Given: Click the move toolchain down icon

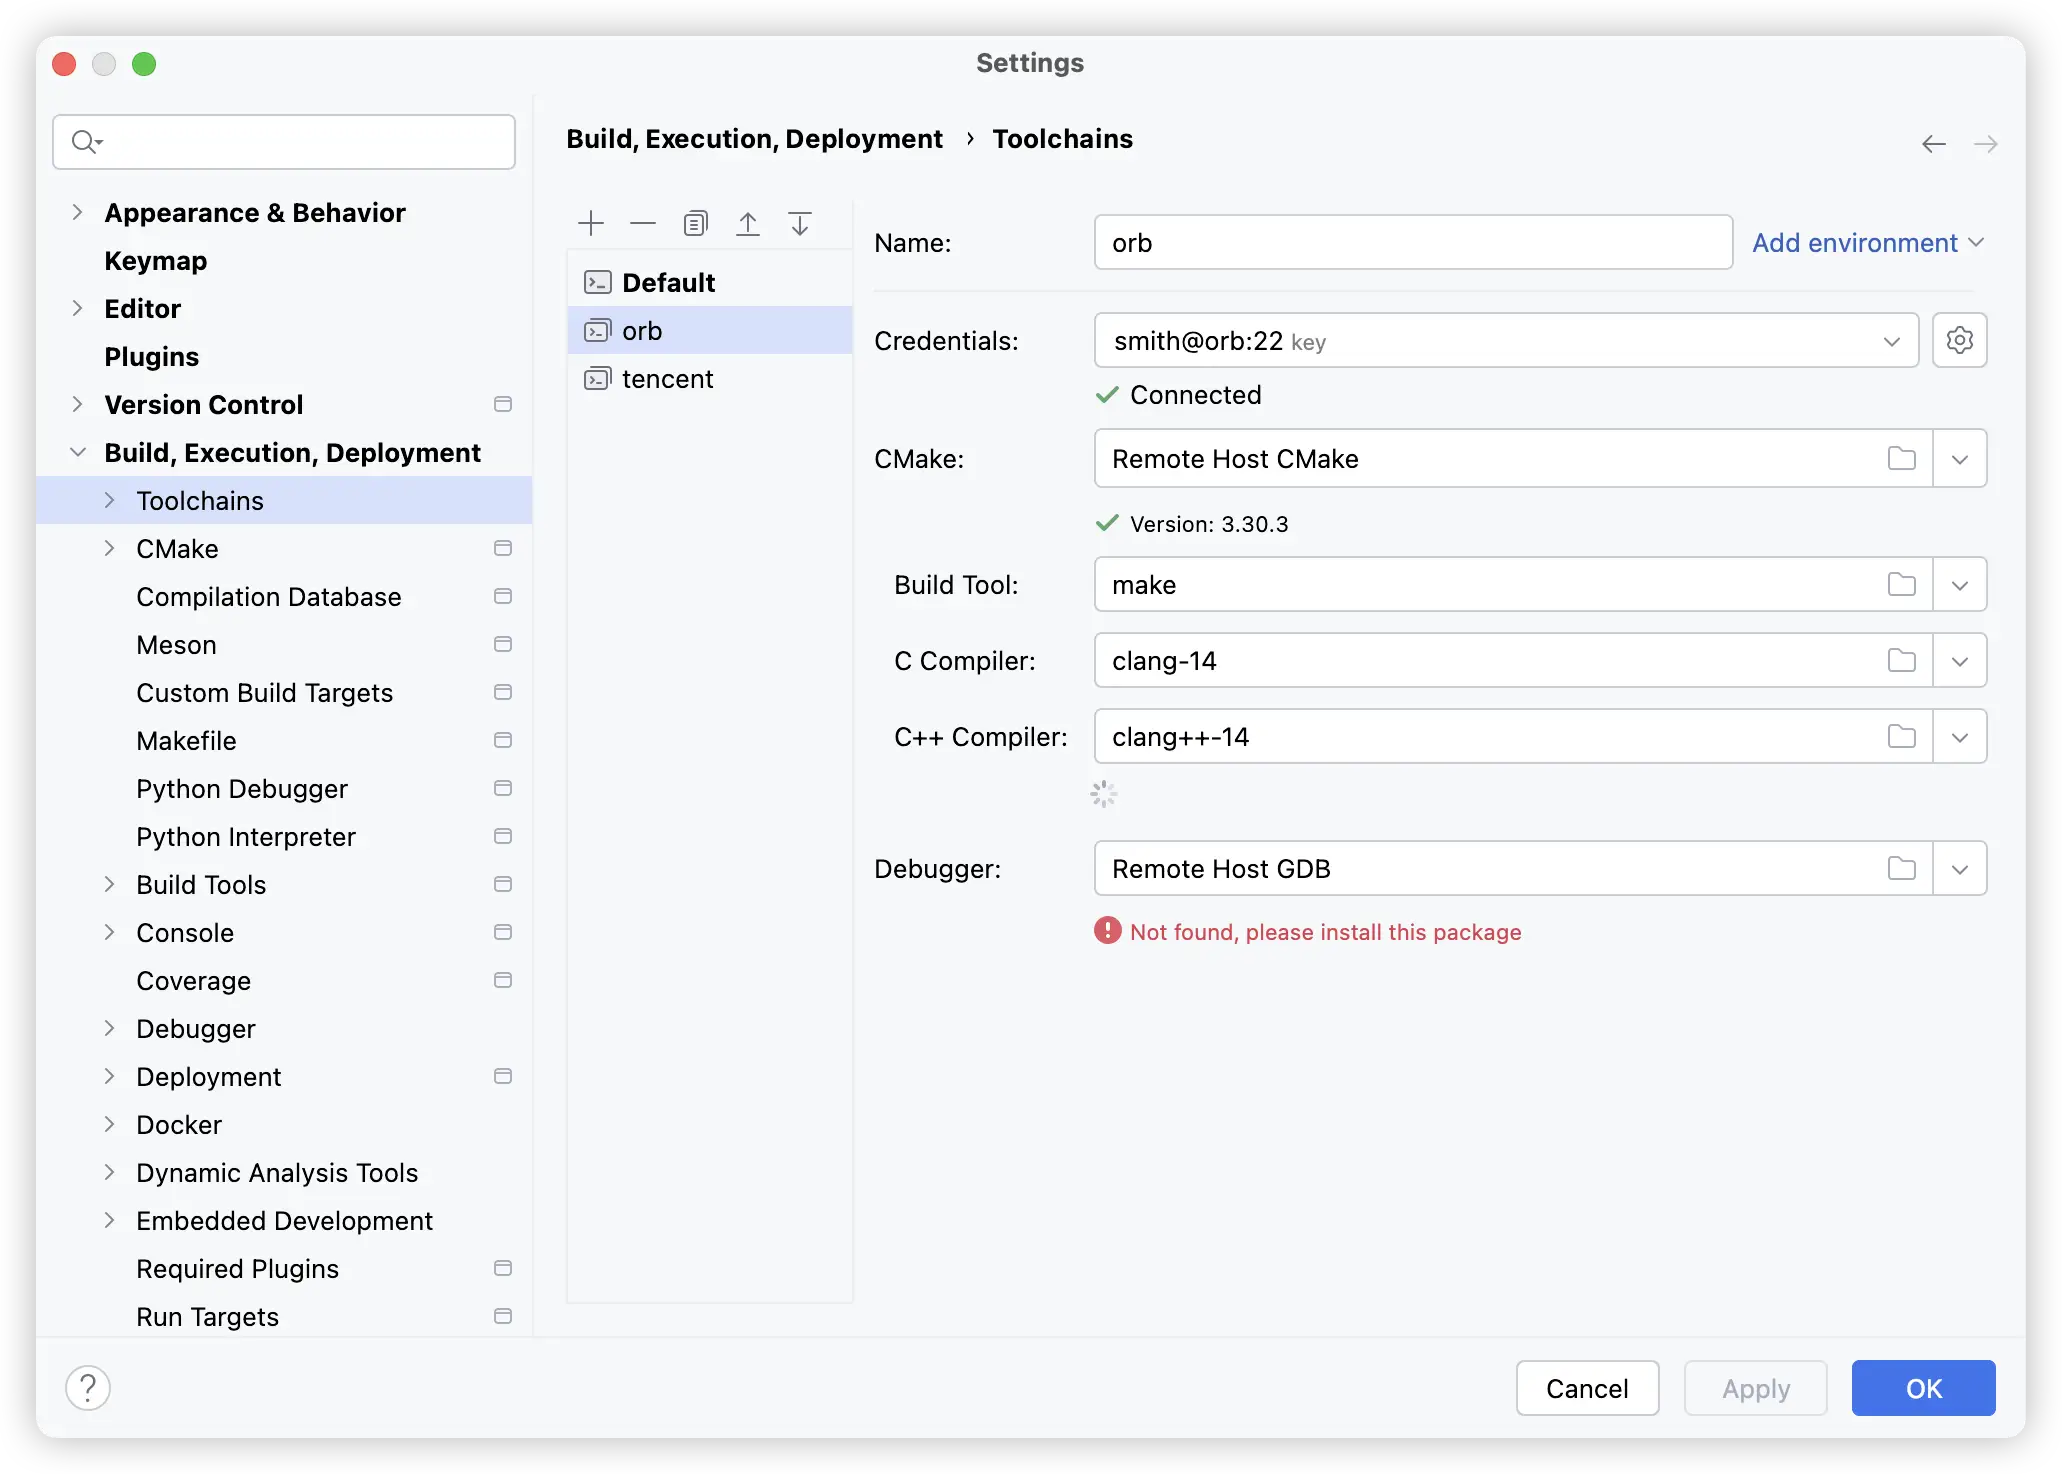Looking at the screenshot, I should point(799,223).
